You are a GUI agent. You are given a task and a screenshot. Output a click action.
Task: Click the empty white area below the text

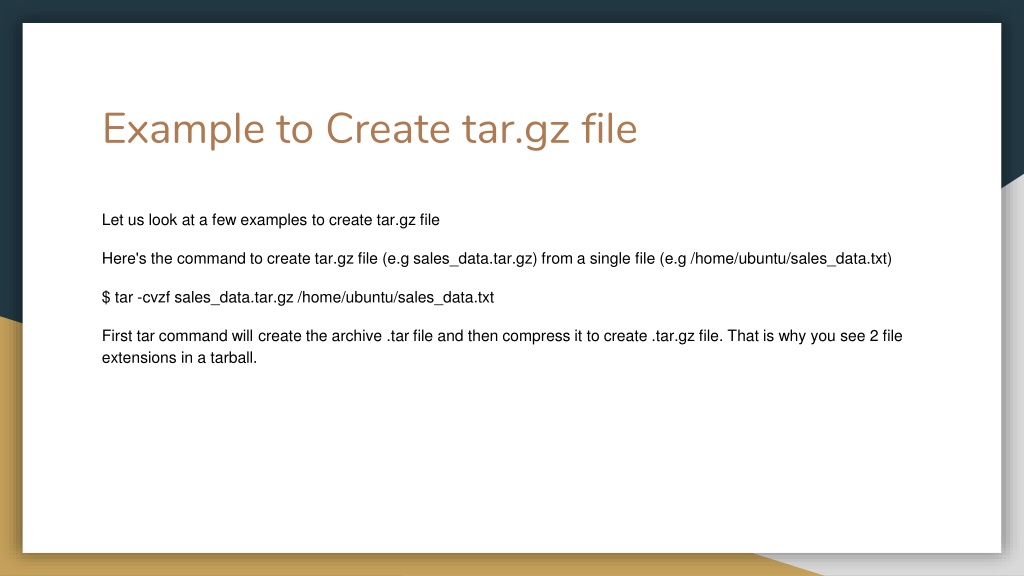pyautogui.click(x=500, y=450)
